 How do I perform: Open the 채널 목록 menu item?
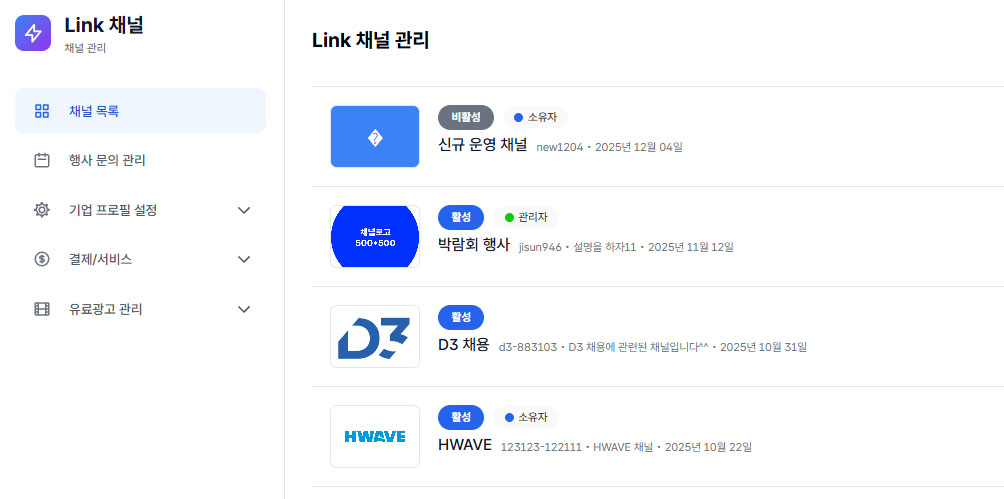[140, 111]
